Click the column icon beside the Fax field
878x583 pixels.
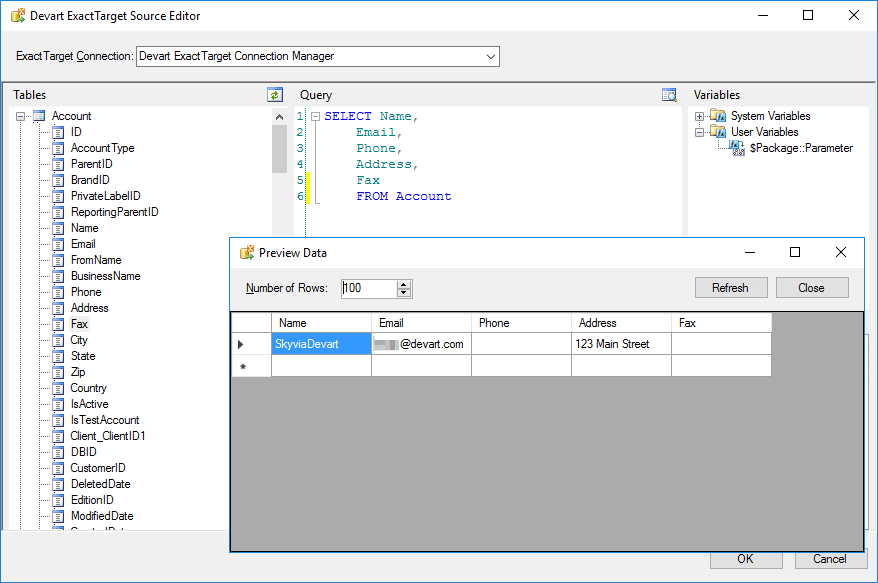(57, 323)
